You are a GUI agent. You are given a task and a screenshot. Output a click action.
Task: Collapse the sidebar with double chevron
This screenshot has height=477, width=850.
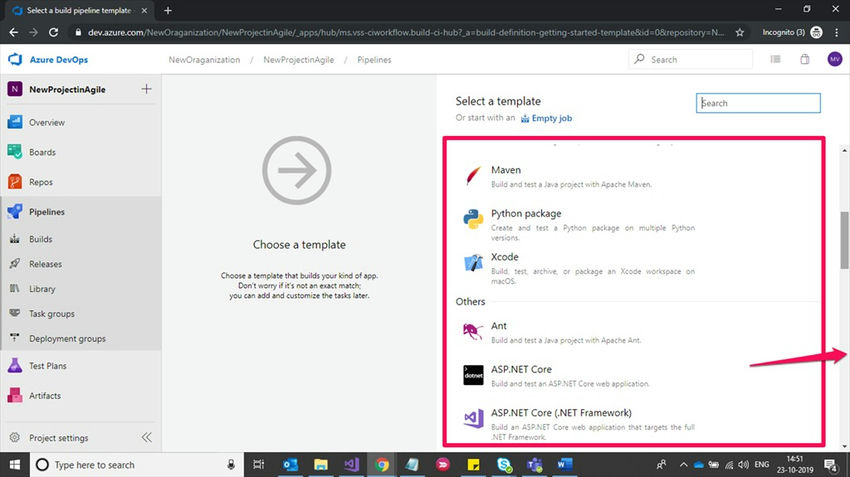coord(147,437)
